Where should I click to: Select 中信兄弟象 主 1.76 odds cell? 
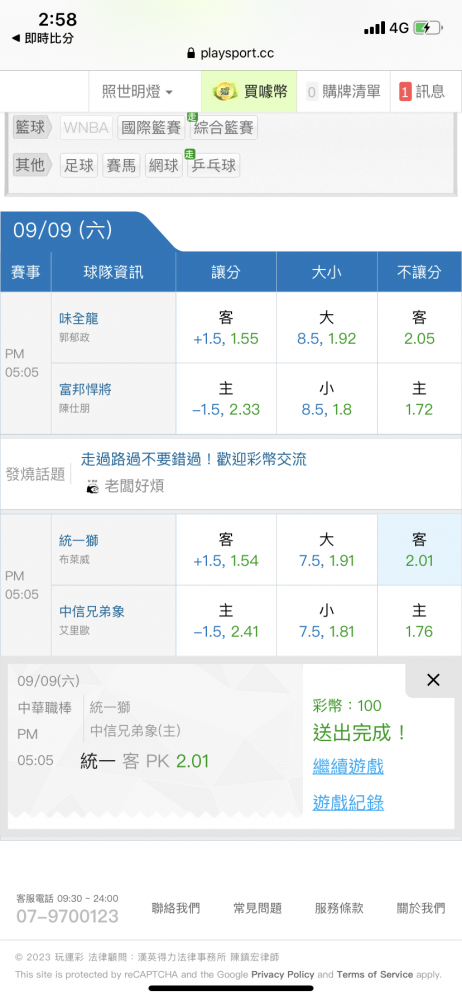419,621
